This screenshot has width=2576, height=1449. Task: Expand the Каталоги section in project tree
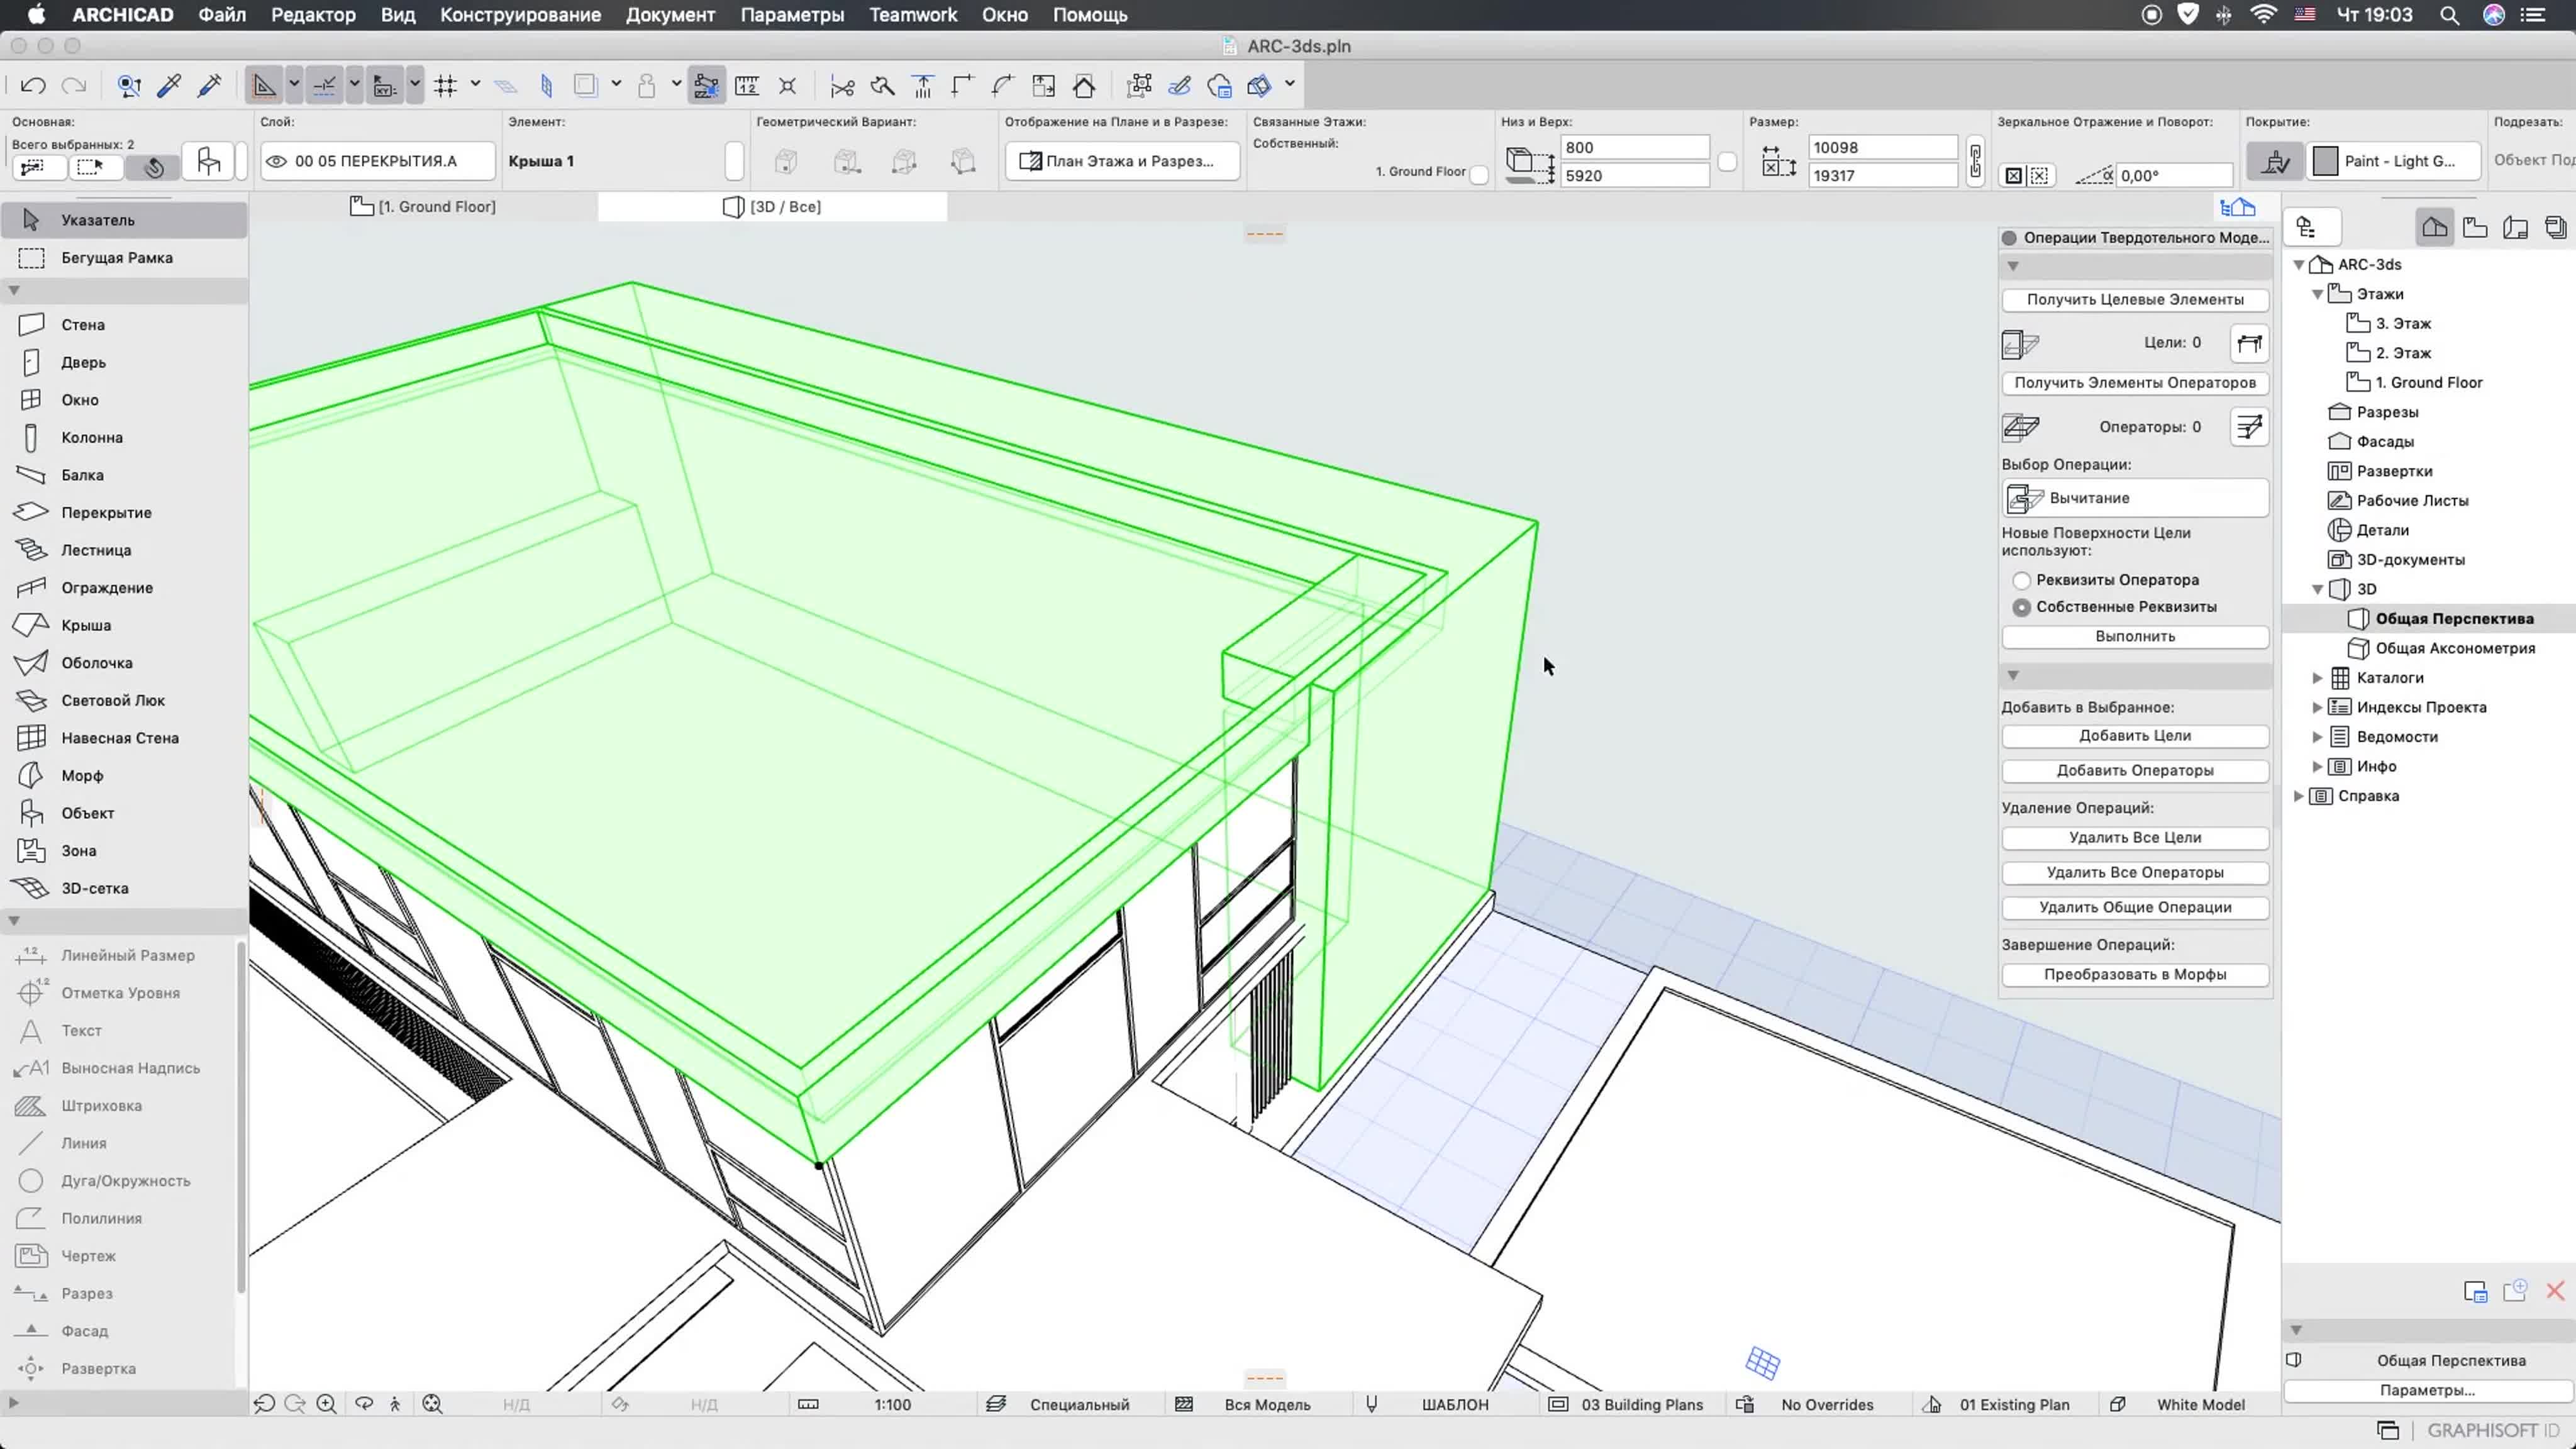pos(2316,676)
